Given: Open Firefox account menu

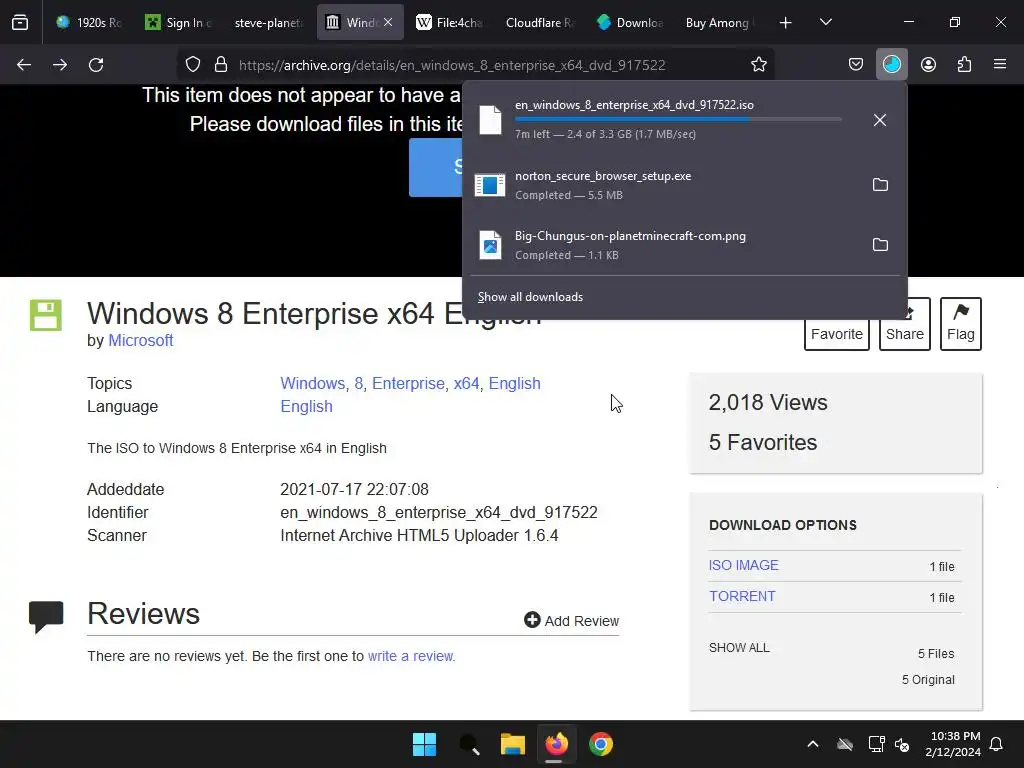Looking at the screenshot, I should (928, 65).
